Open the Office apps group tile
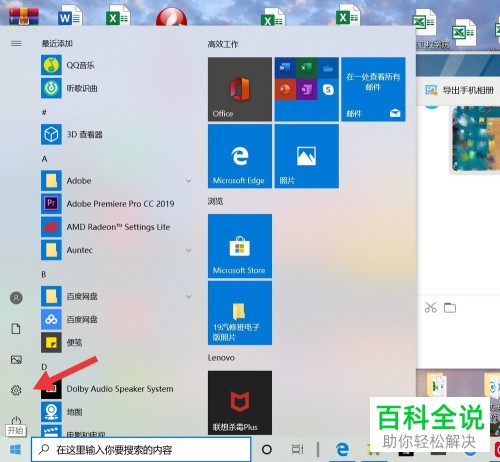 point(307,89)
